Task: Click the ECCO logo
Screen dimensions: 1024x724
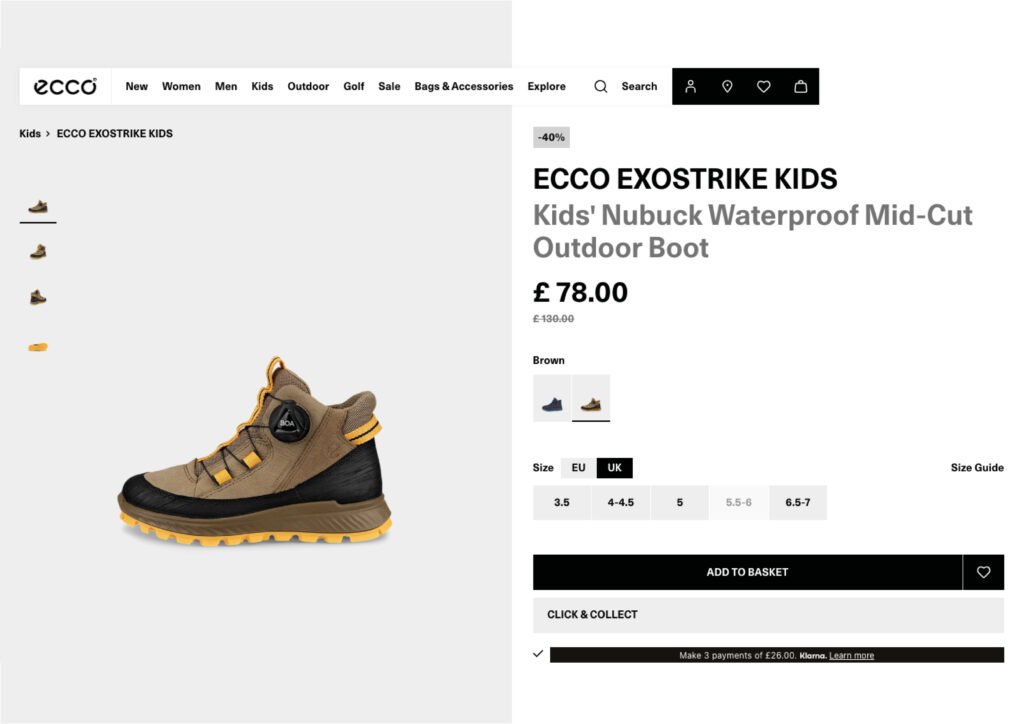Action: (x=65, y=86)
